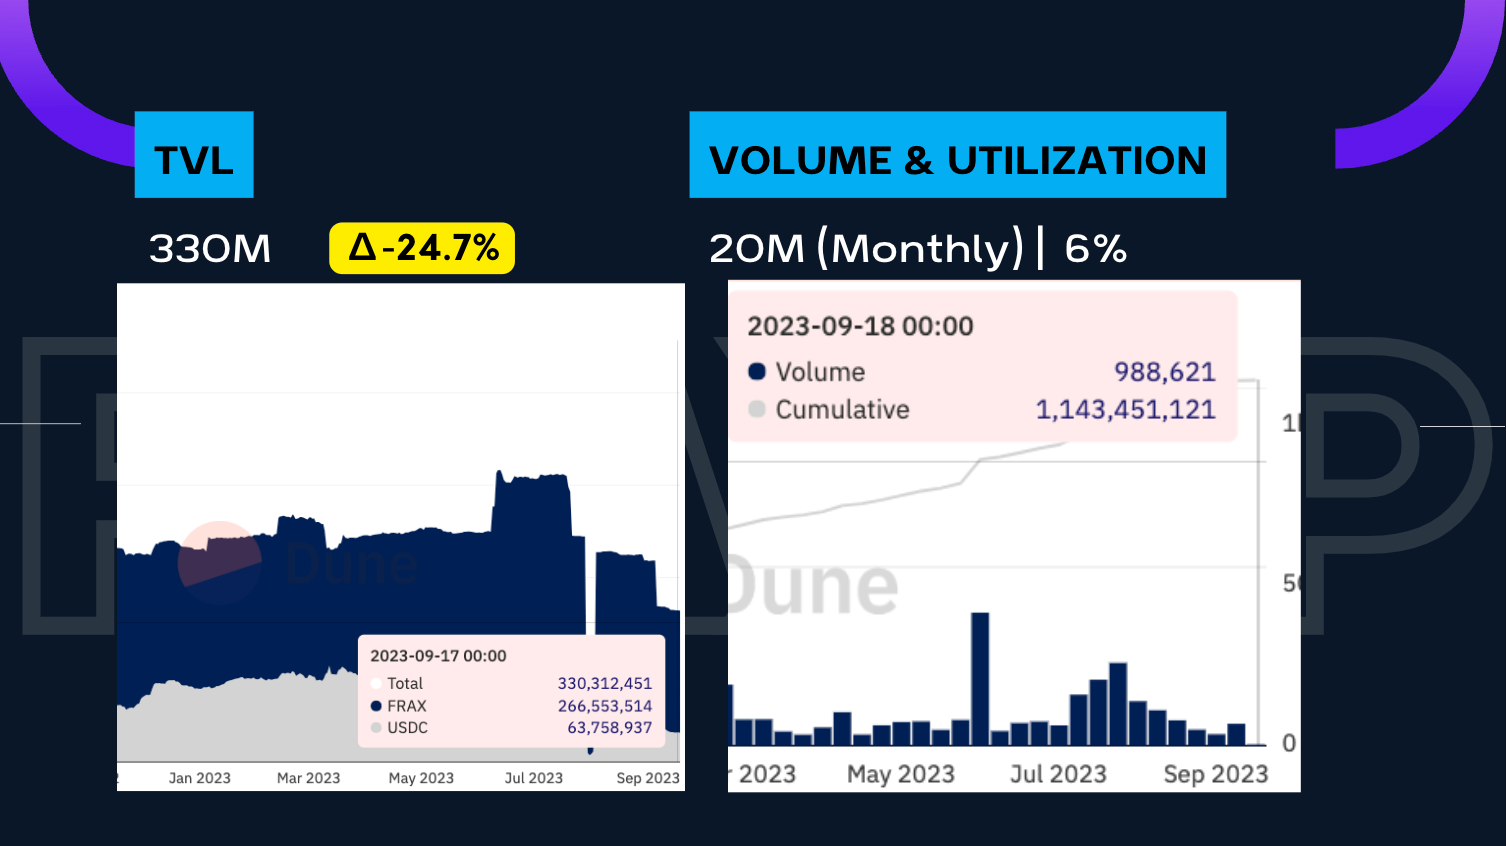Click the yellow -24.7% change badge
The width and height of the screenshot is (1506, 846).
pyautogui.click(x=422, y=248)
